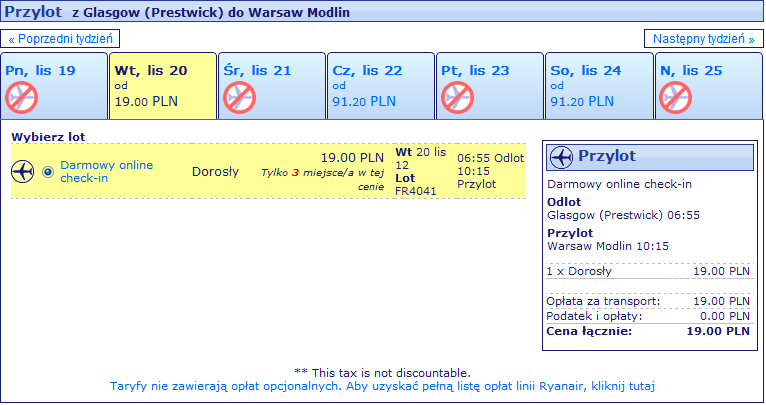Click flight number FR4041
Image resolution: width=766 pixels, height=405 pixels.
(416, 191)
